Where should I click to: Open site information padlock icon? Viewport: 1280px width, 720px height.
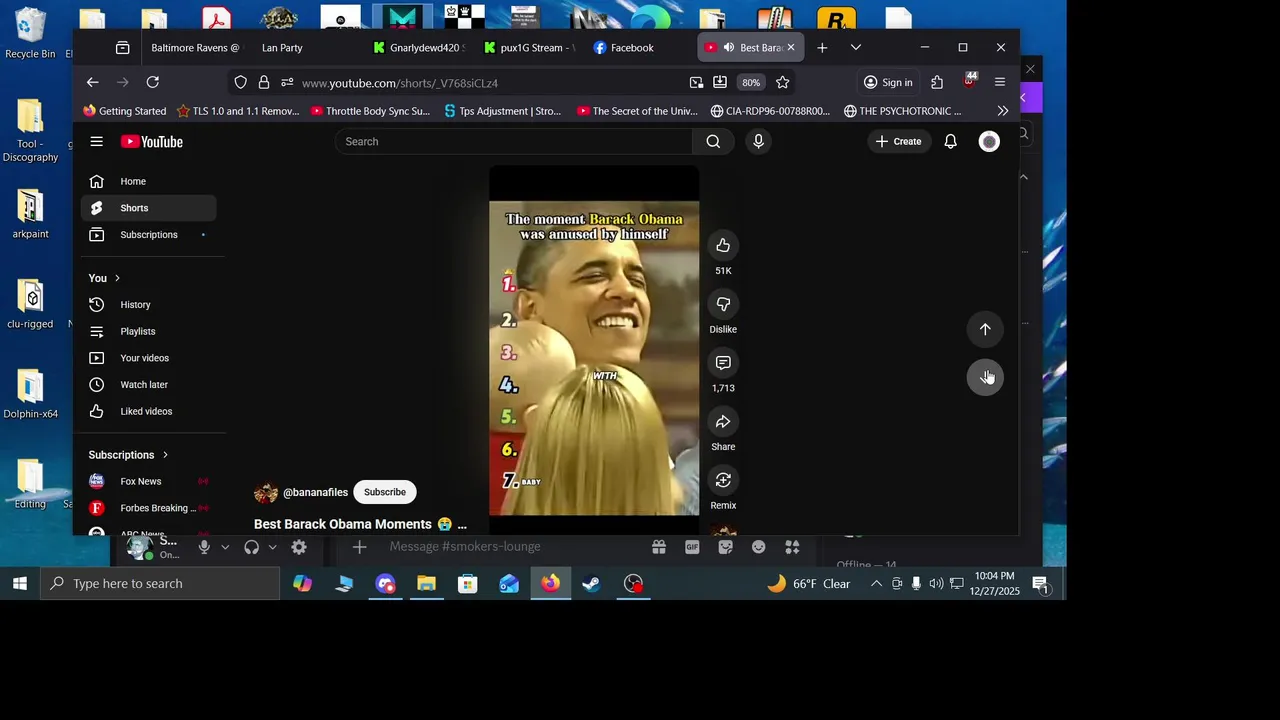click(264, 82)
